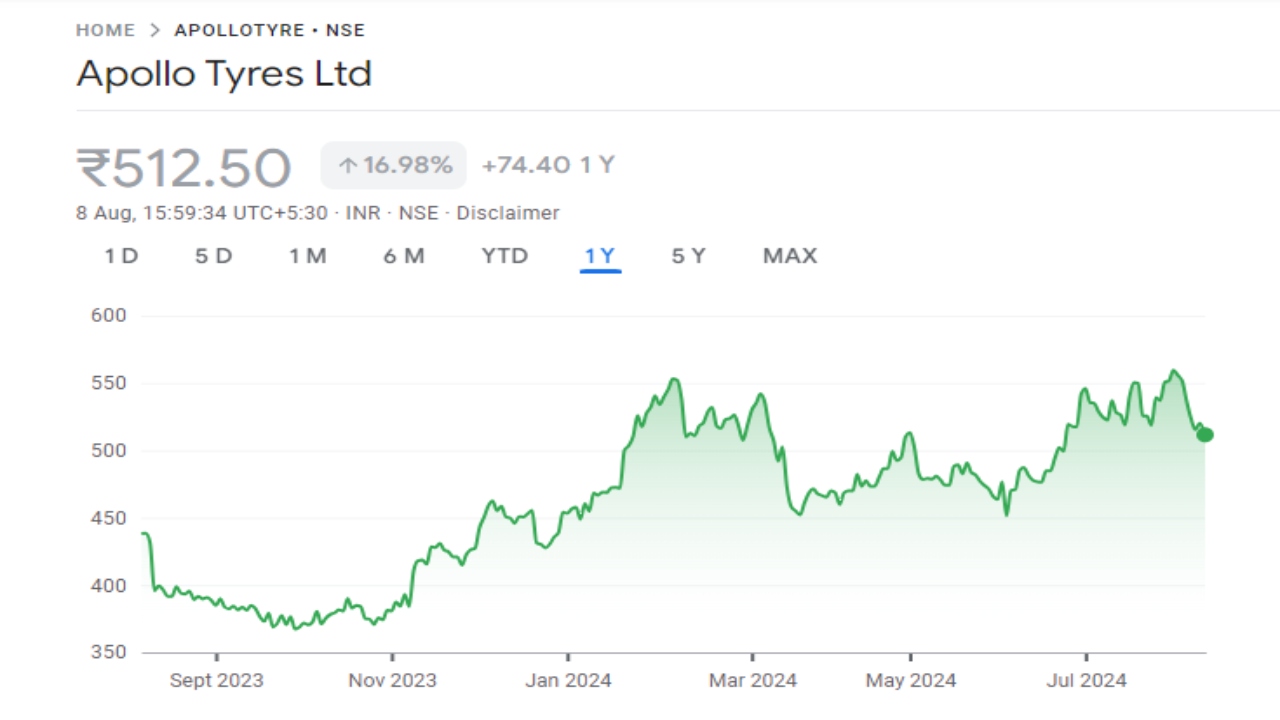Viewport: 1280px width, 720px height.
Task: Click the 16.98% change badge
Action: point(393,165)
